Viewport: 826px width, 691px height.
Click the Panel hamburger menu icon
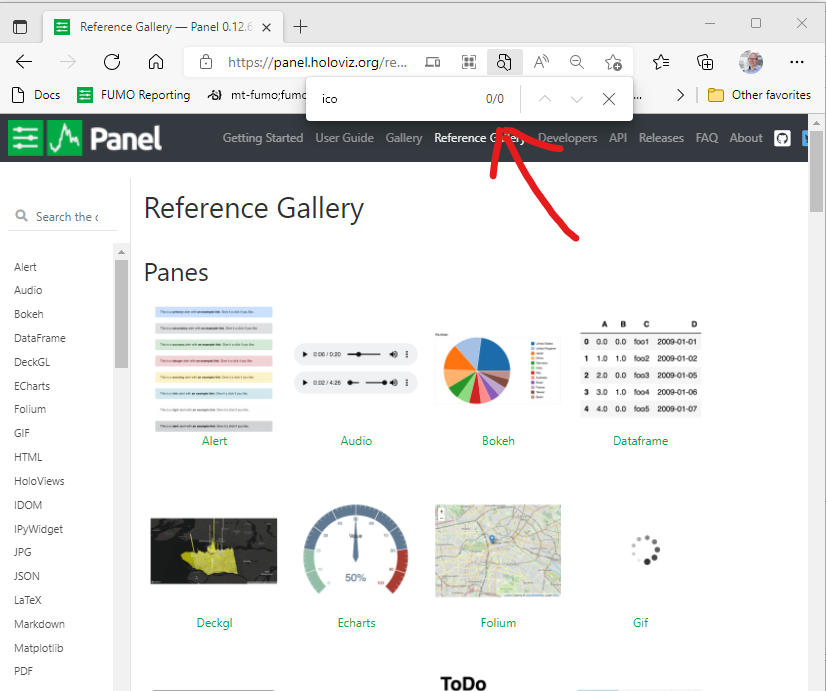click(25, 138)
